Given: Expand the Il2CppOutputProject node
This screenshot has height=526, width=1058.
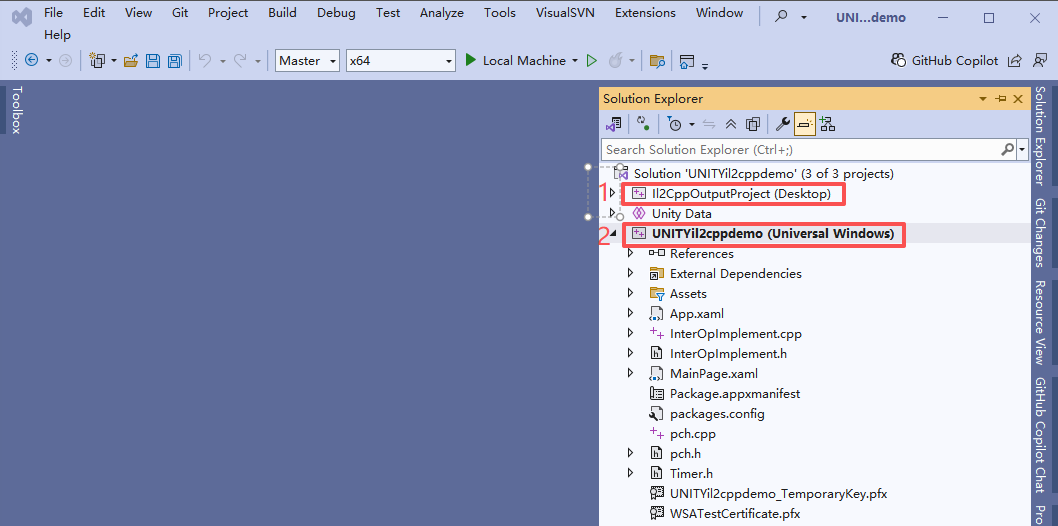Looking at the screenshot, I should [612, 193].
